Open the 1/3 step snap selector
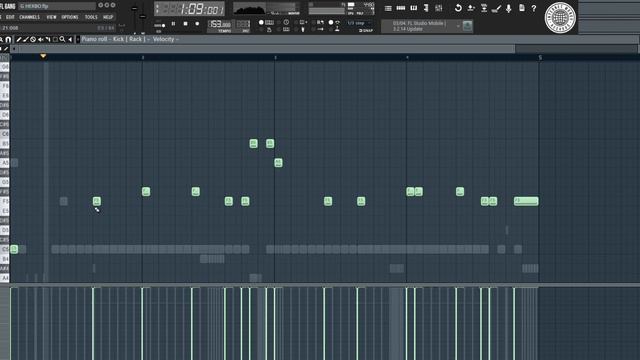 click(358, 23)
